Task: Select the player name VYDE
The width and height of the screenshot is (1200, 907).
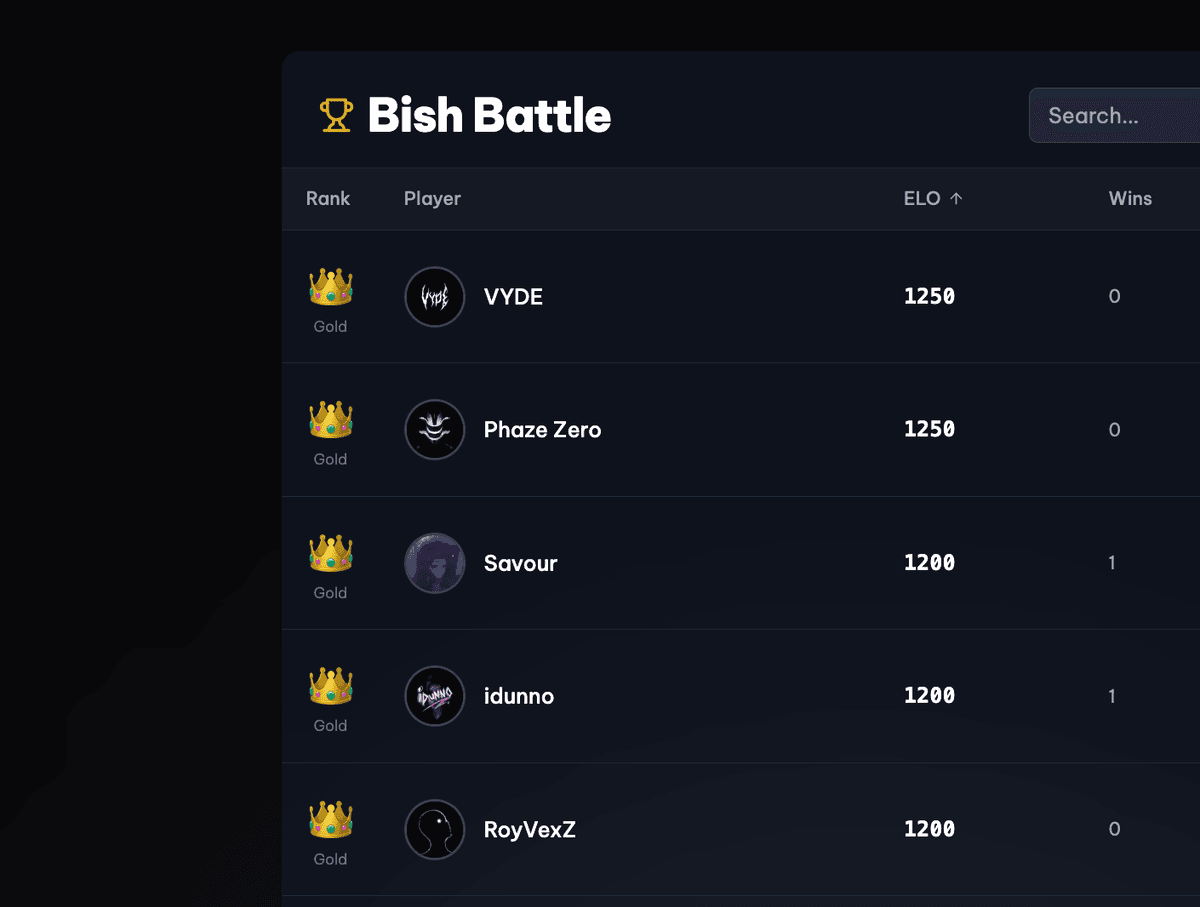Action: 513,297
